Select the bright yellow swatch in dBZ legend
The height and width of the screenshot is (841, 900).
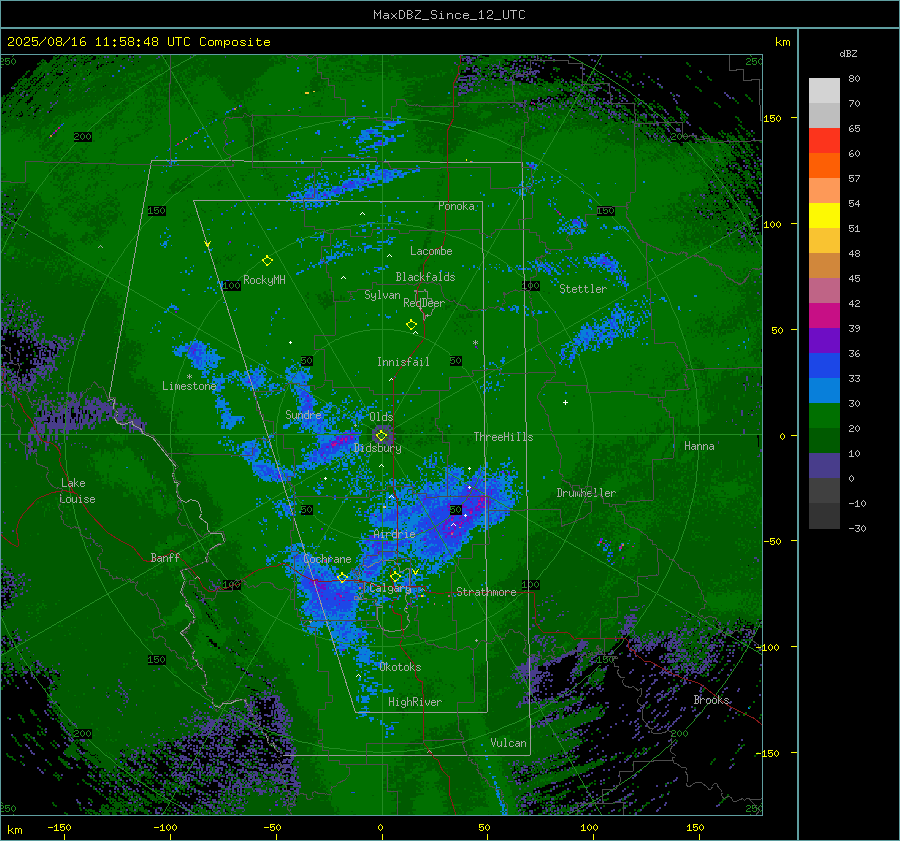coord(824,215)
